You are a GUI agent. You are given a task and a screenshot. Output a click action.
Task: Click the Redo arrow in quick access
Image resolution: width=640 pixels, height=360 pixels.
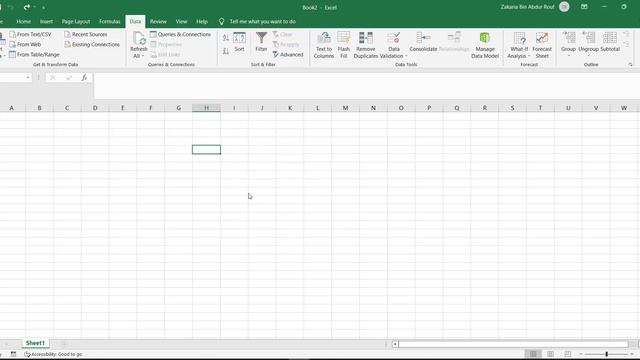pyautogui.click(x=27, y=7)
